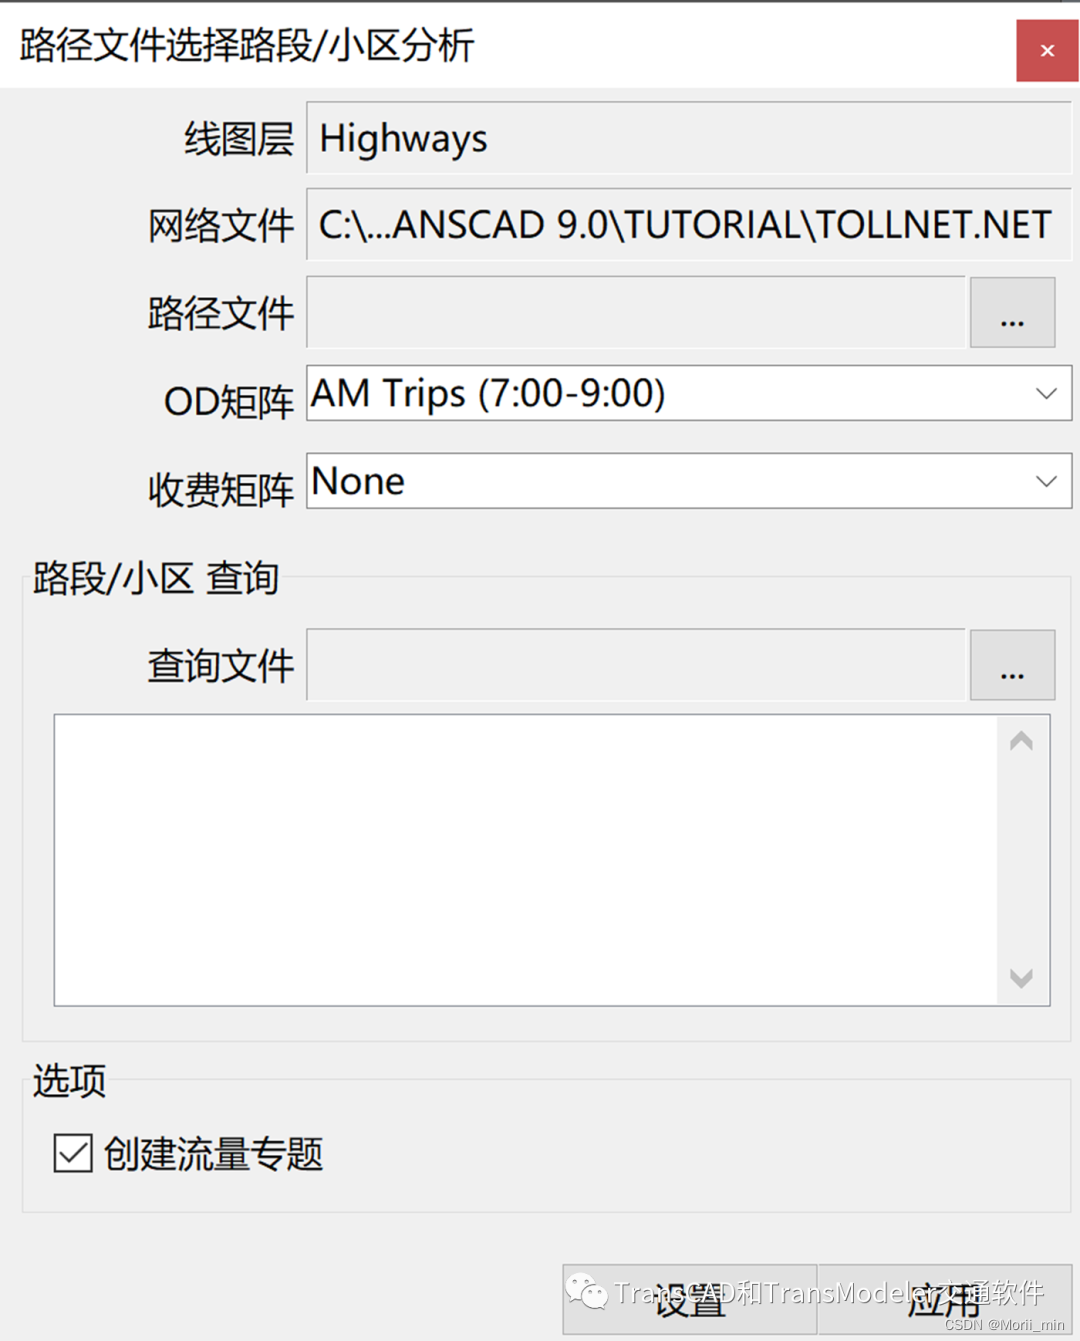1080x1341 pixels.
Task: Click the scroll-up arrow of the query list
Action: pyautogui.click(x=1021, y=740)
